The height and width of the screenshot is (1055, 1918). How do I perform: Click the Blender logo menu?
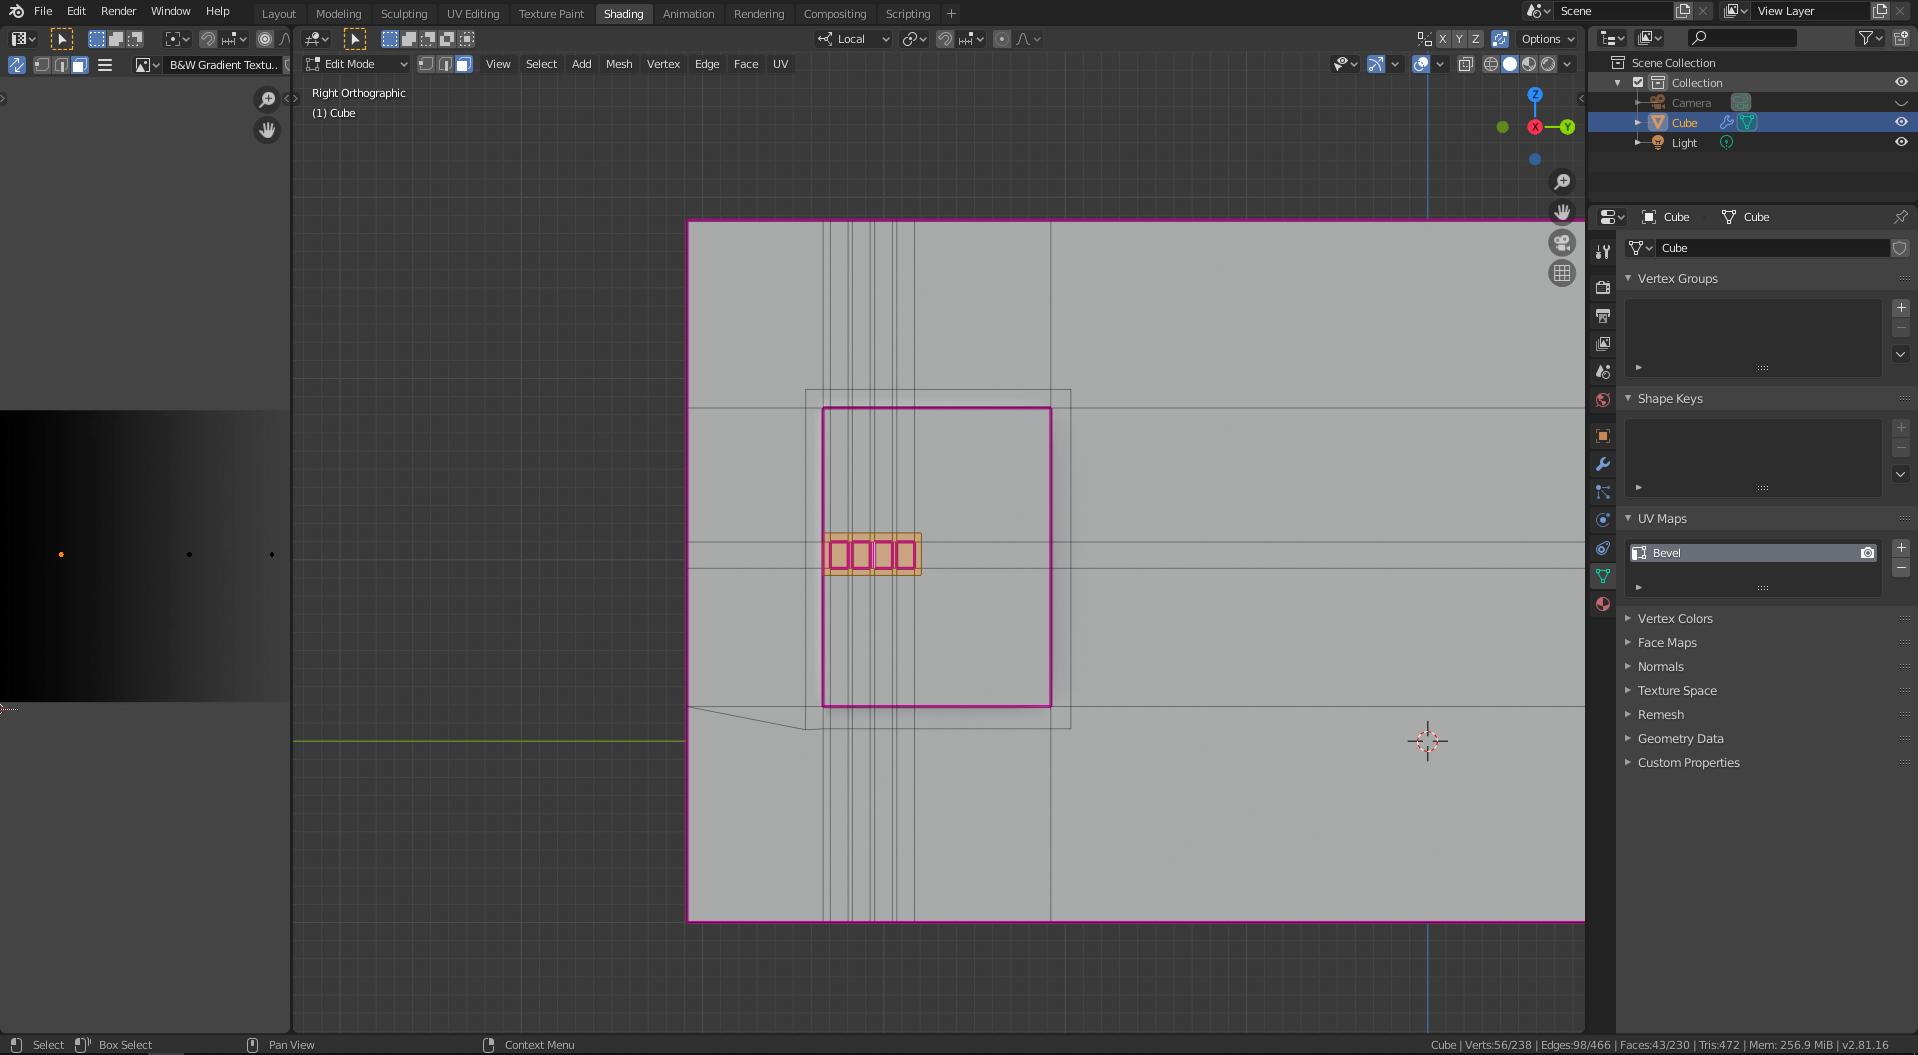tap(16, 11)
